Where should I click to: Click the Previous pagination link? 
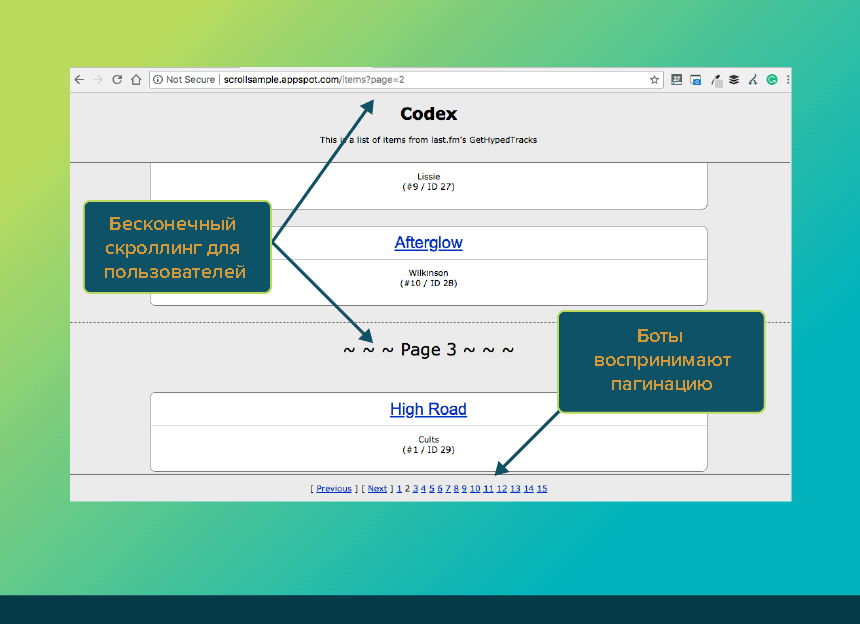point(334,489)
